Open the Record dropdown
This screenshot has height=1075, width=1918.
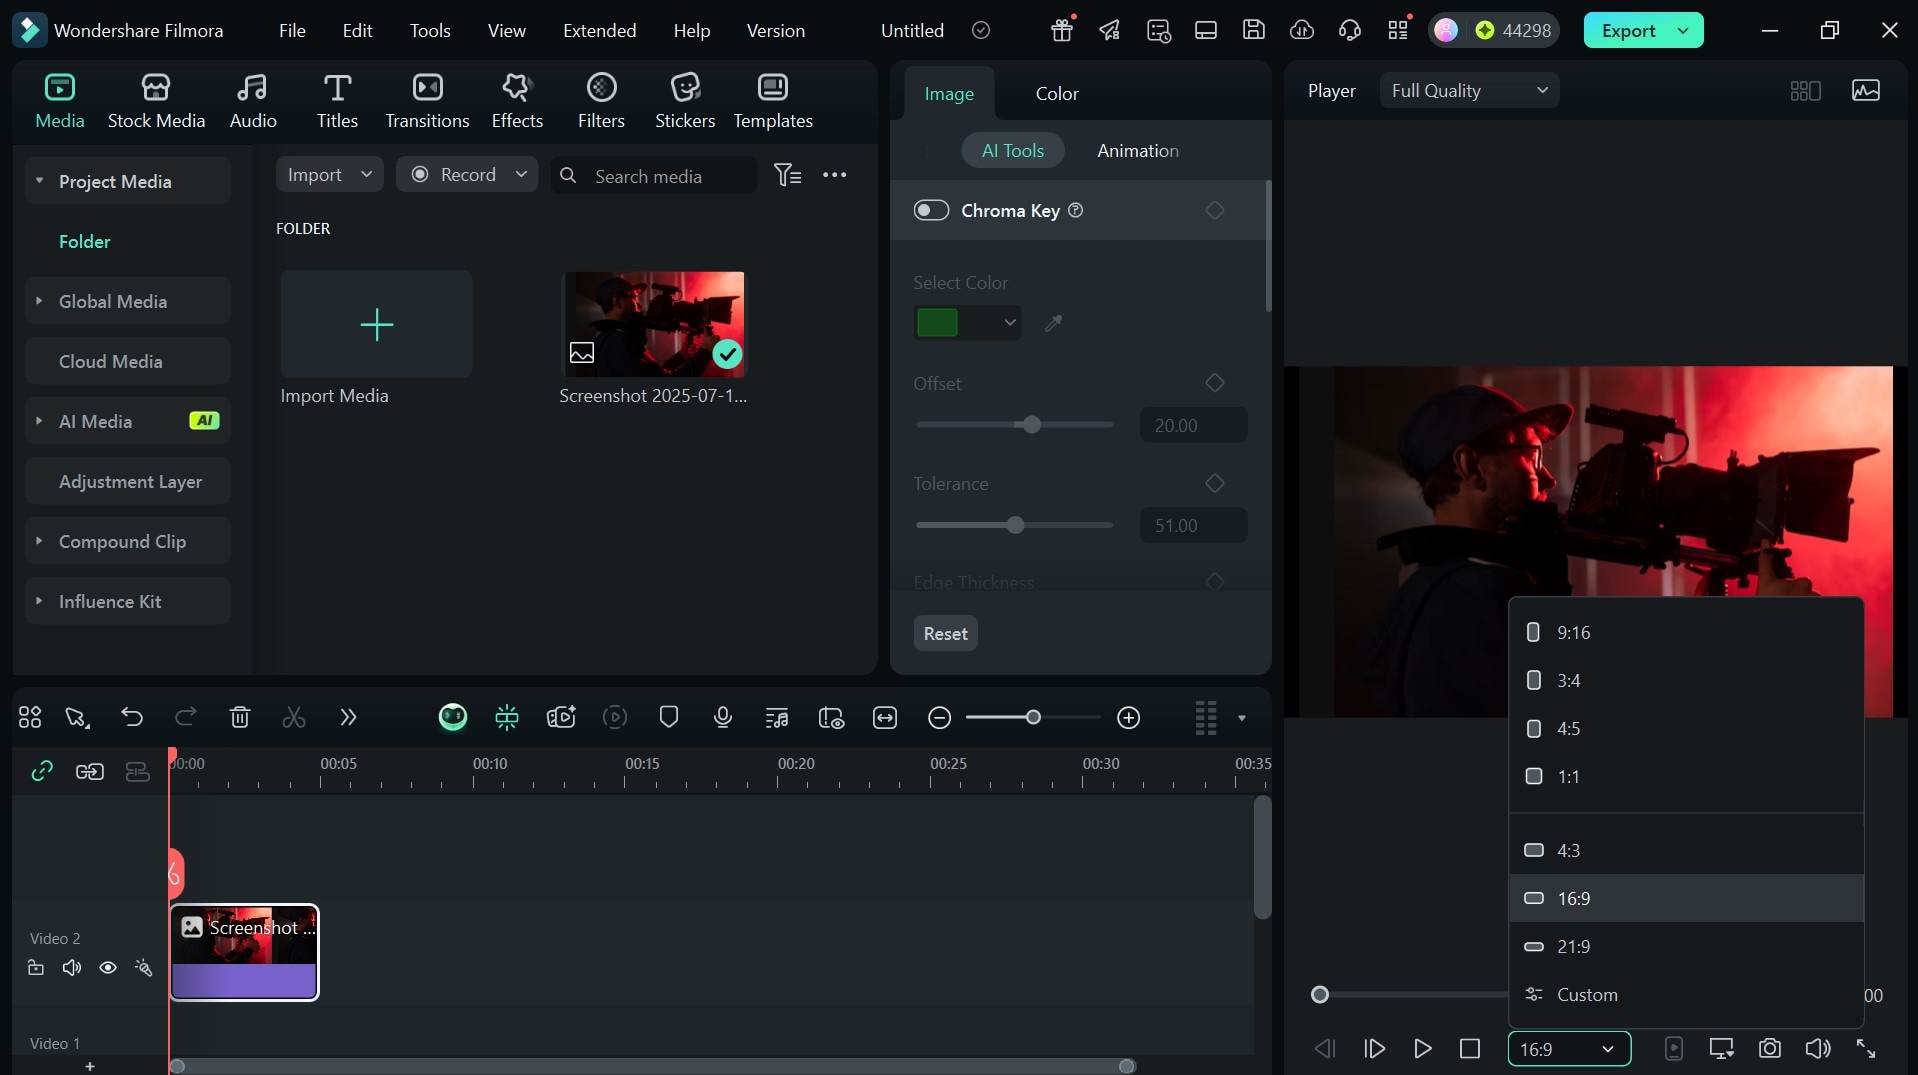coord(467,175)
